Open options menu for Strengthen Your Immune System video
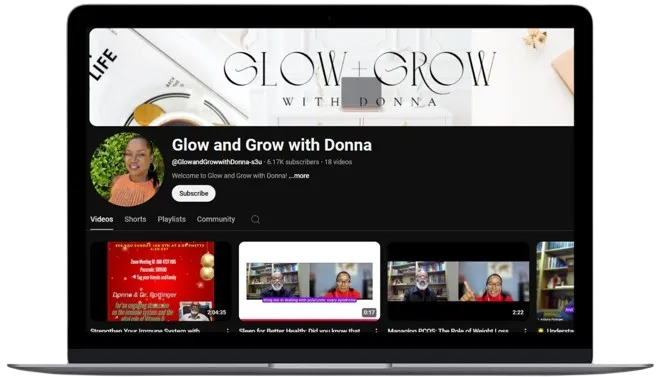This screenshot has width=663, height=377. click(228, 331)
